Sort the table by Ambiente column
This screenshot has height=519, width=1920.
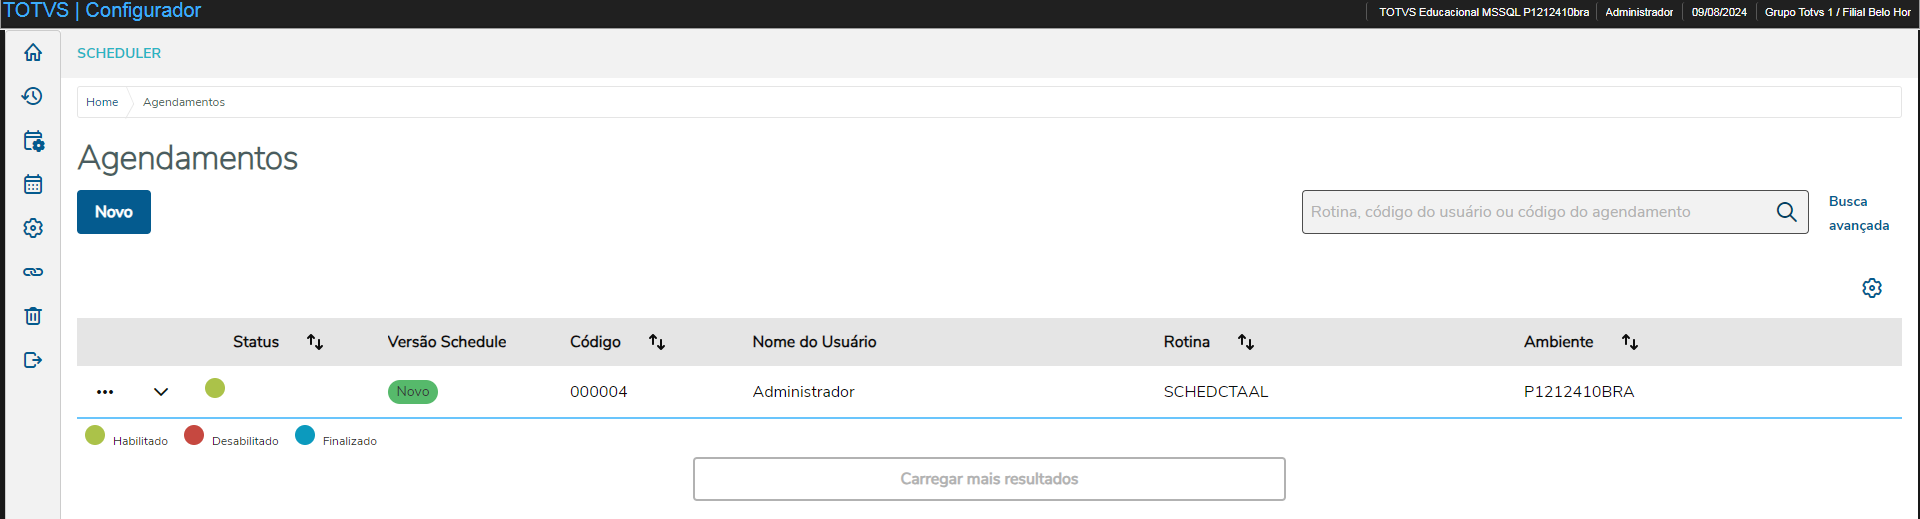(x=1630, y=342)
